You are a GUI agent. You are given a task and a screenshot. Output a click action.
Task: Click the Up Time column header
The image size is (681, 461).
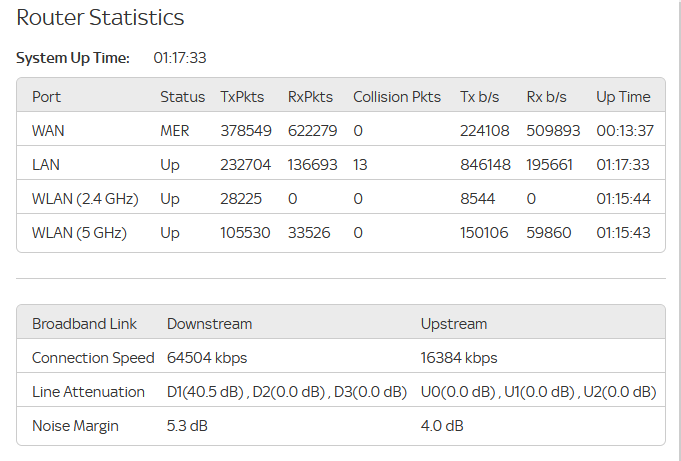(623, 96)
